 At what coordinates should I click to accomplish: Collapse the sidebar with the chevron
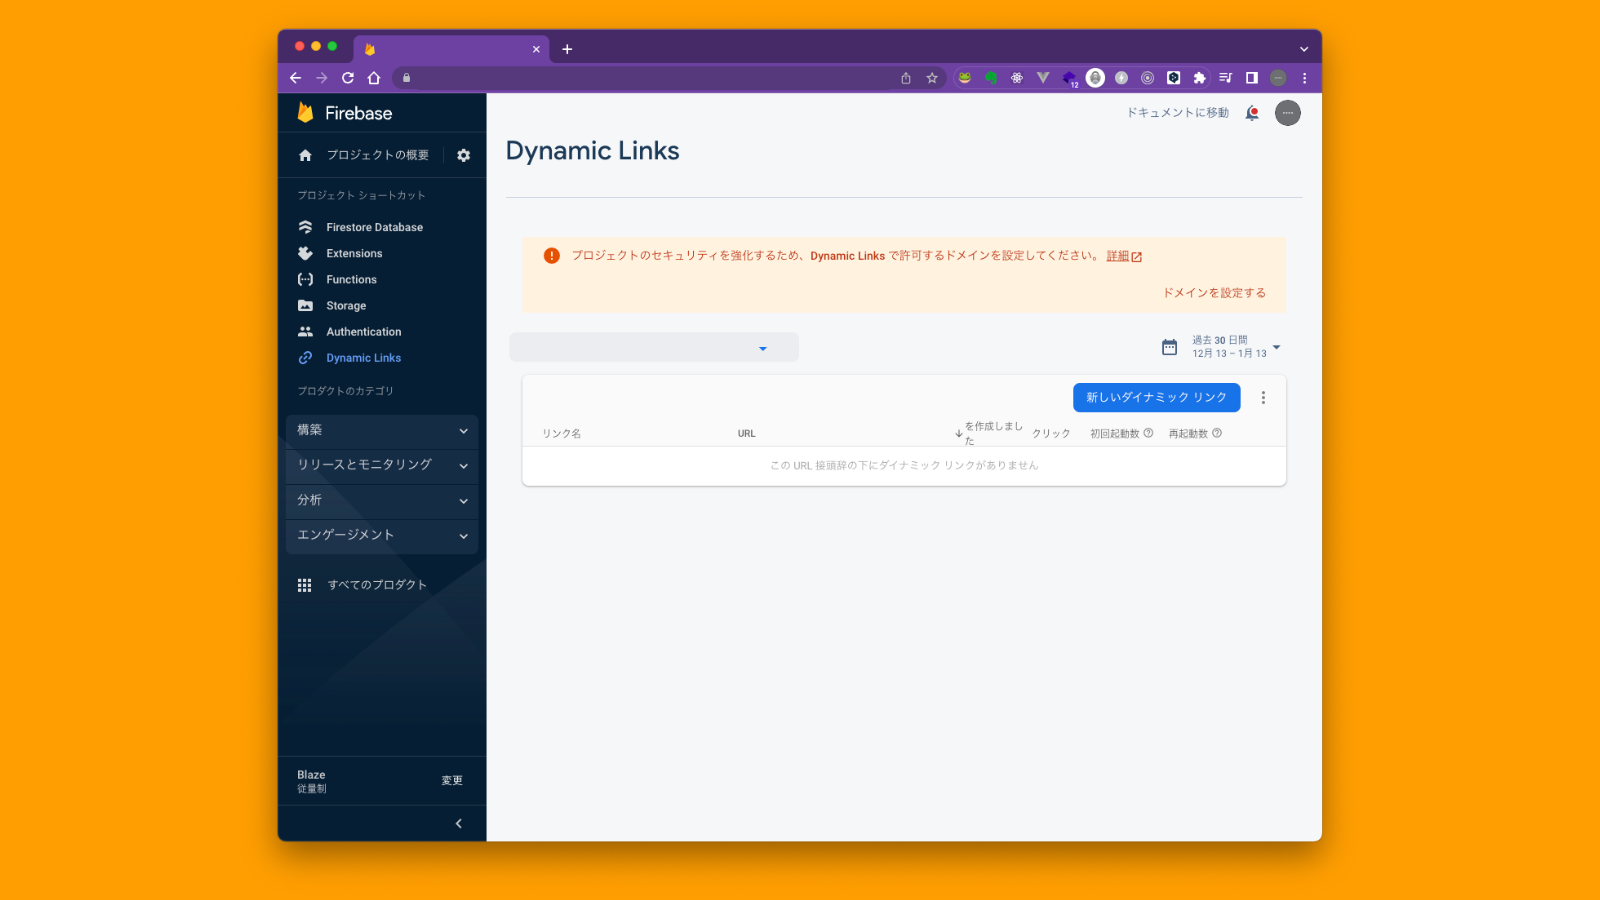coord(459,824)
